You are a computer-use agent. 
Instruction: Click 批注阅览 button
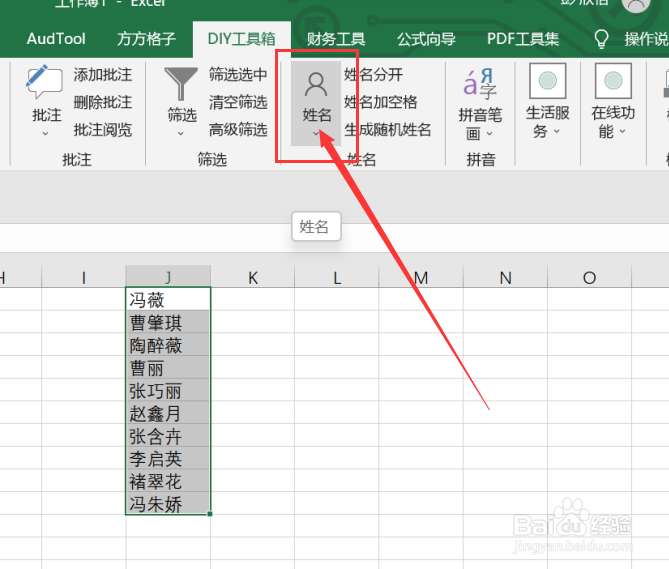102,129
